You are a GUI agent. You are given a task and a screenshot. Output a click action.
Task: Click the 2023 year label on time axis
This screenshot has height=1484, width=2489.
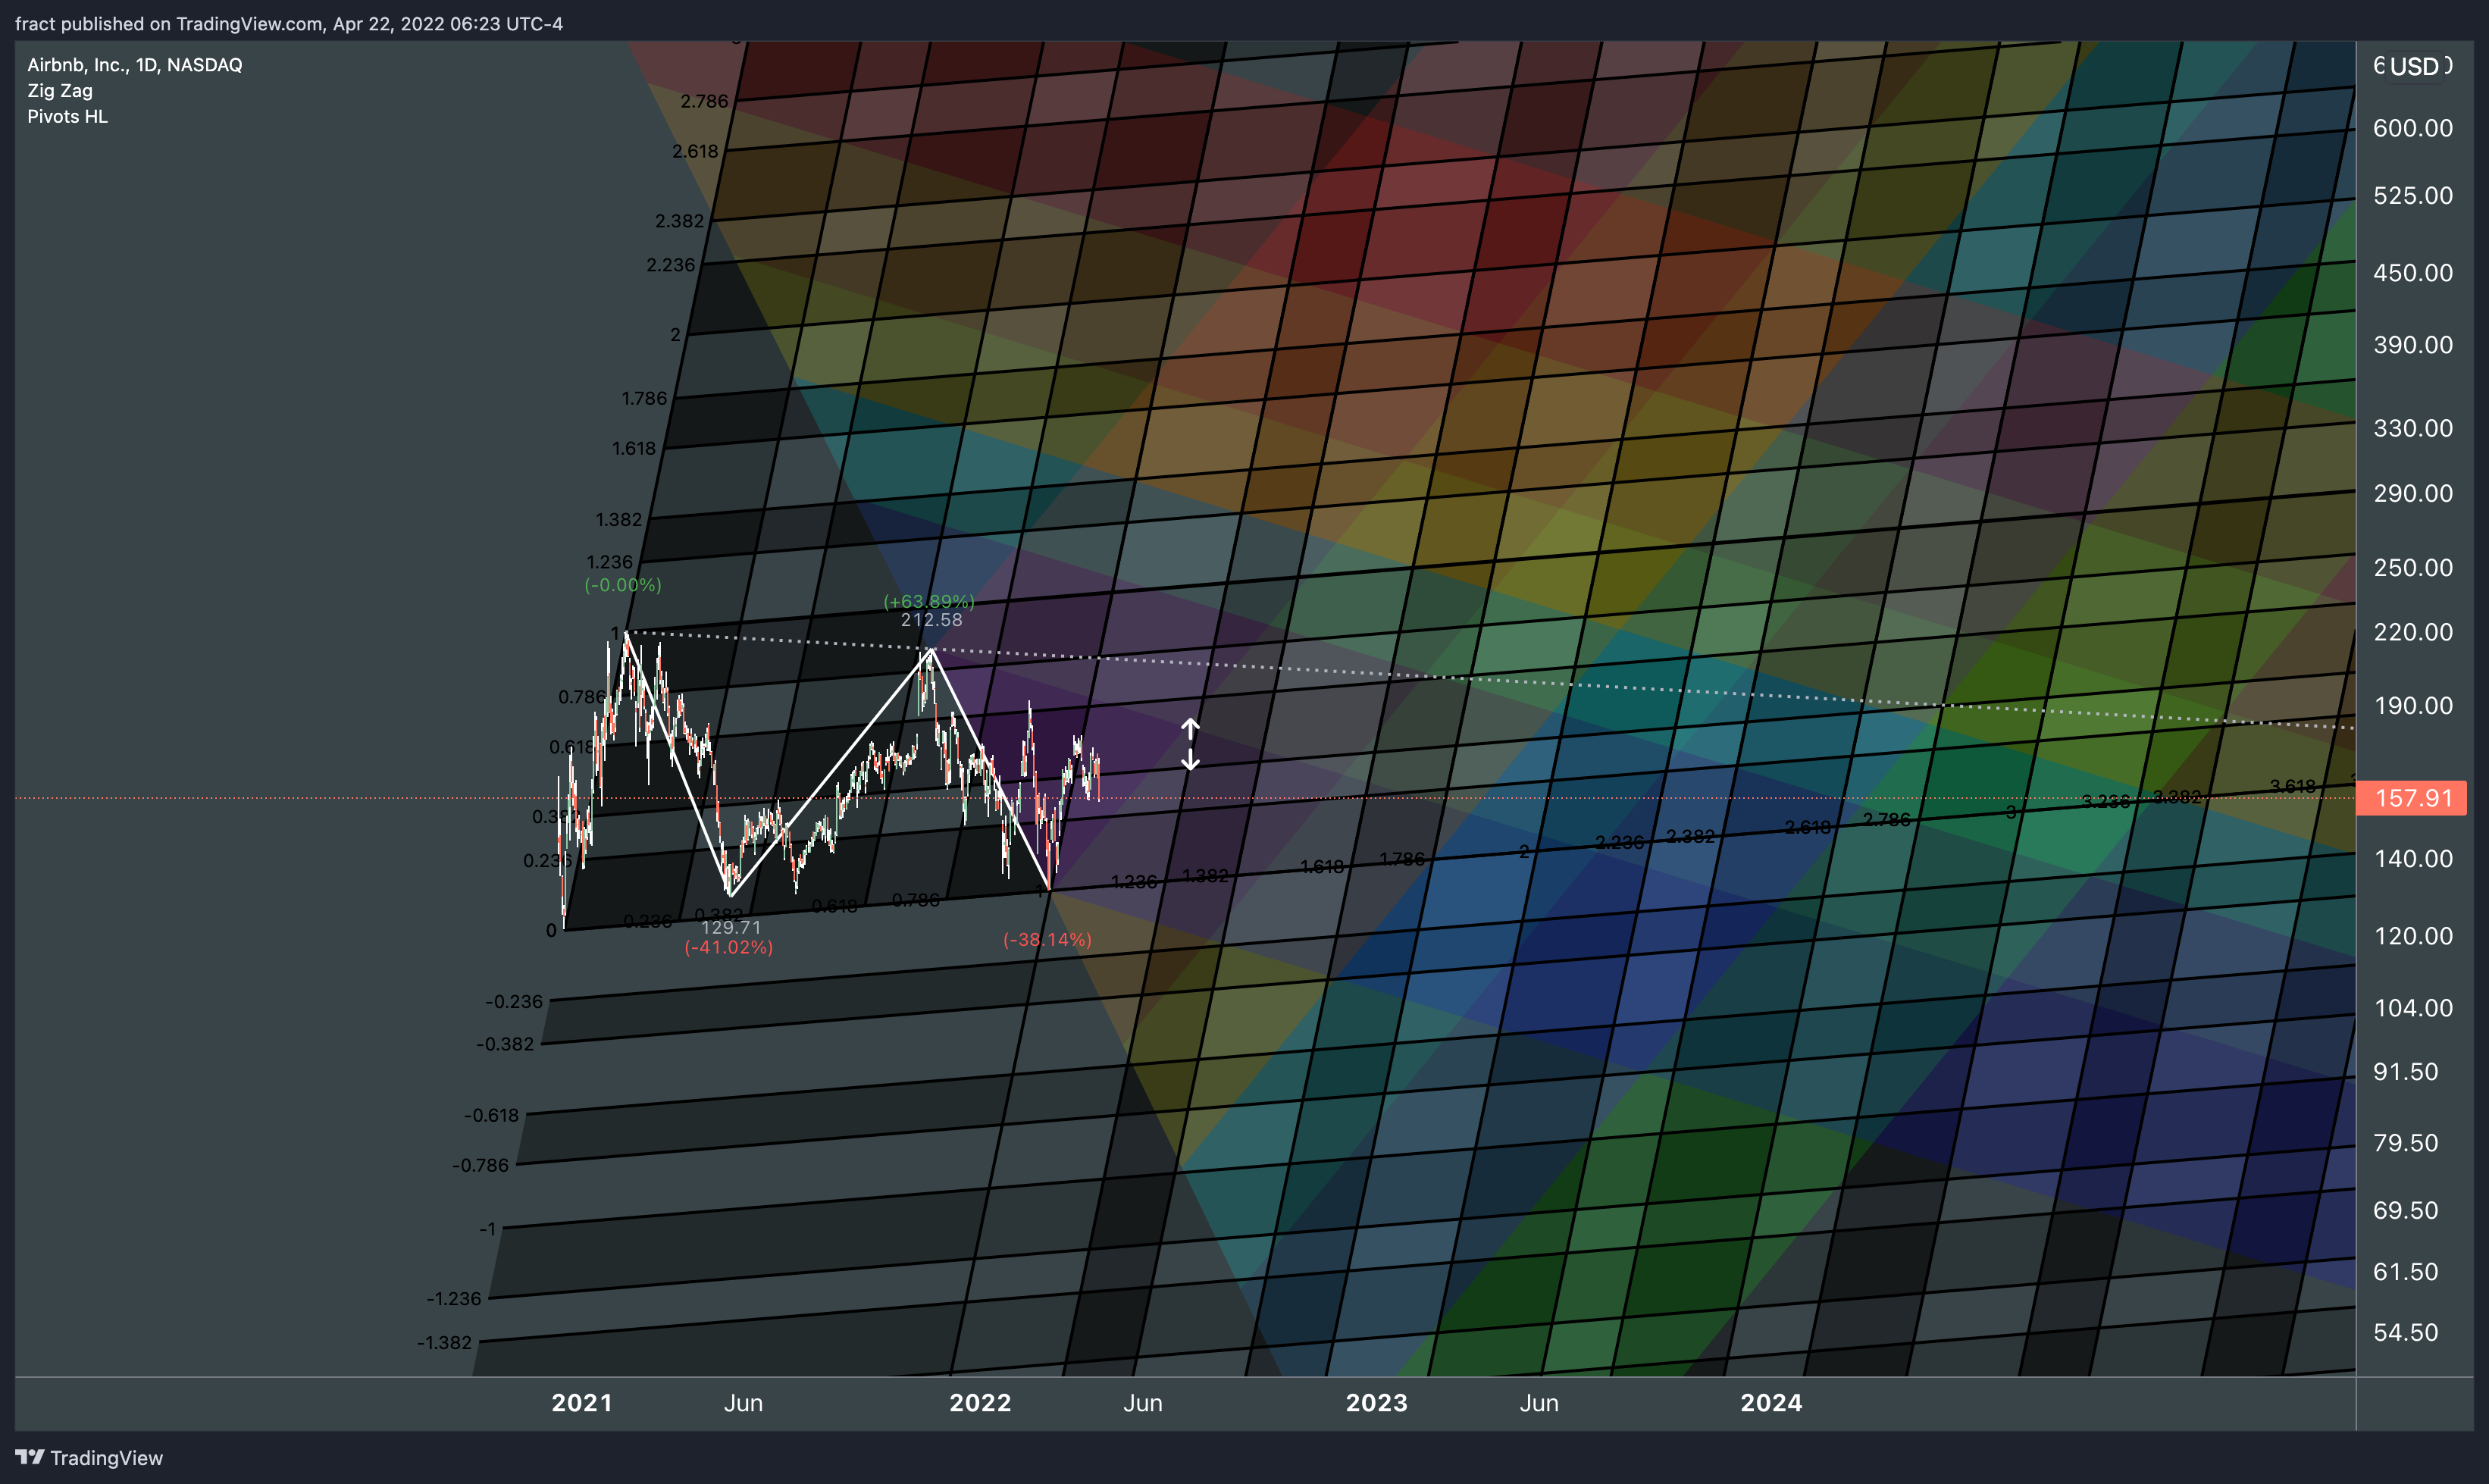pos(1376,1403)
